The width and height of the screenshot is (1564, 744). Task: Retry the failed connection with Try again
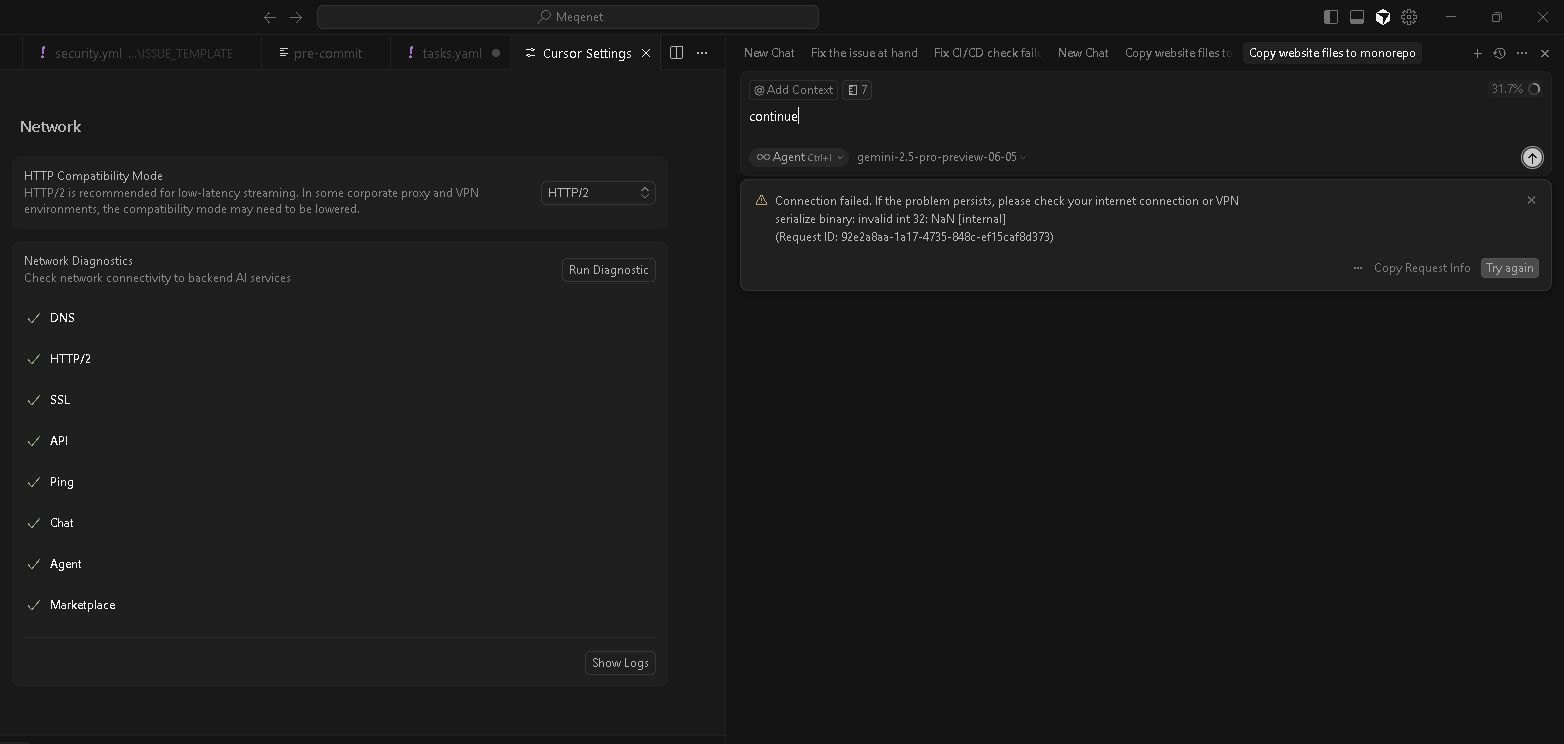[1510, 268]
